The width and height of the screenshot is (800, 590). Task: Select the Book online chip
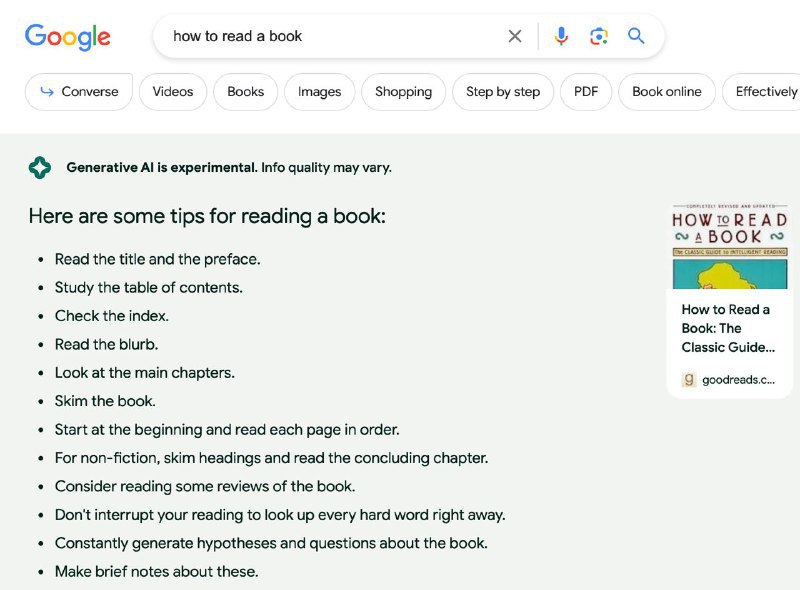[x=667, y=92]
